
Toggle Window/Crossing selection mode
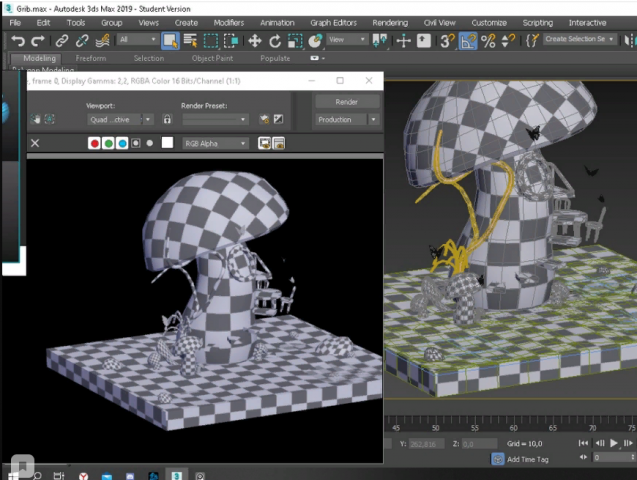(231, 41)
